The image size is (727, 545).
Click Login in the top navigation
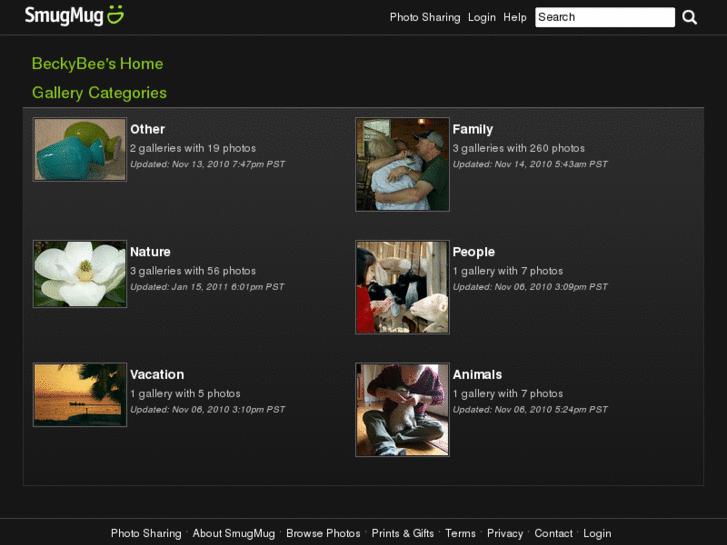click(x=482, y=17)
